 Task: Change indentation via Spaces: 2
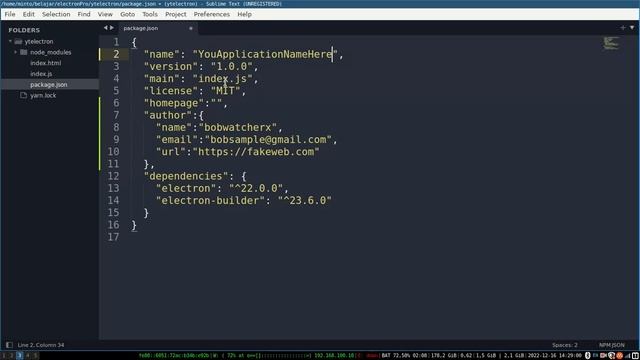(x=565, y=345)
